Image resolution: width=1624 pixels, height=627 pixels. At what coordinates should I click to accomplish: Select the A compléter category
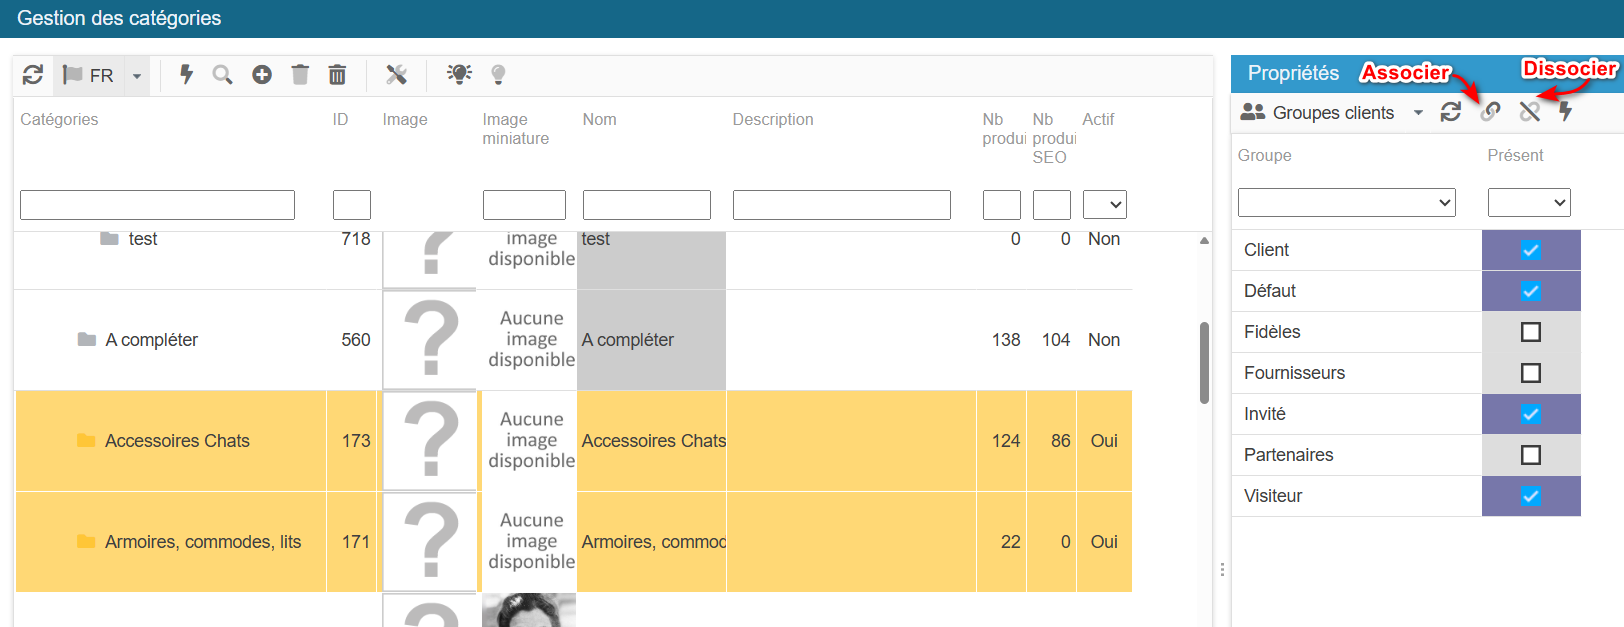[x=151, y=340]
